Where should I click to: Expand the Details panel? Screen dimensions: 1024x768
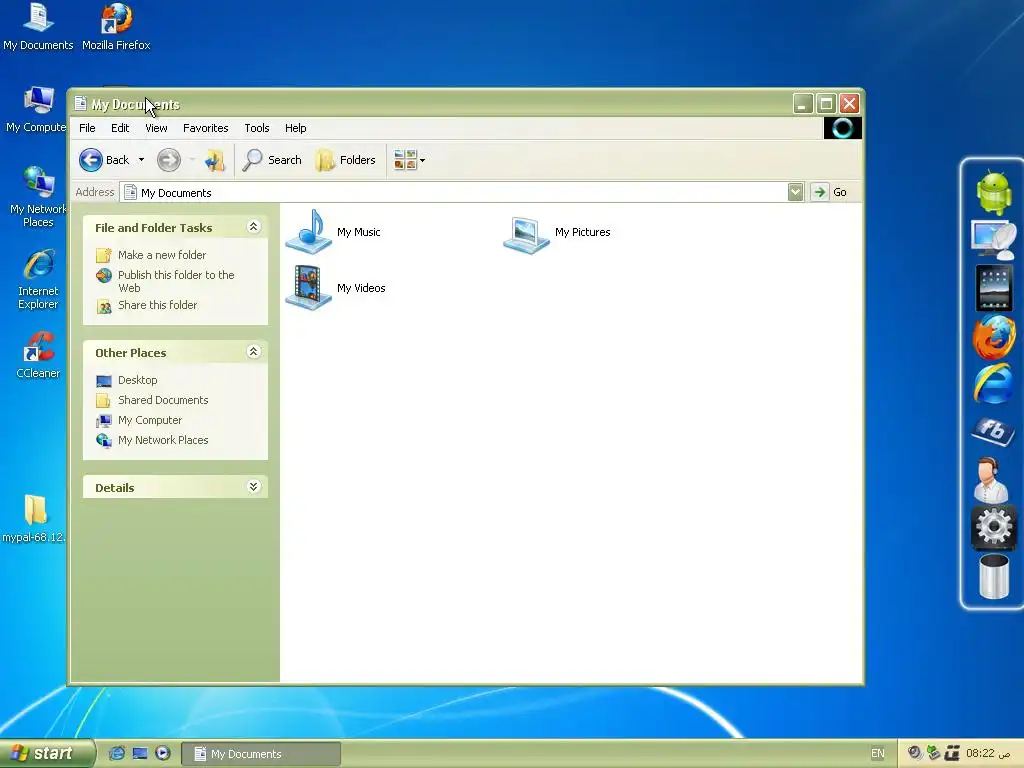[x=253, y=487]
